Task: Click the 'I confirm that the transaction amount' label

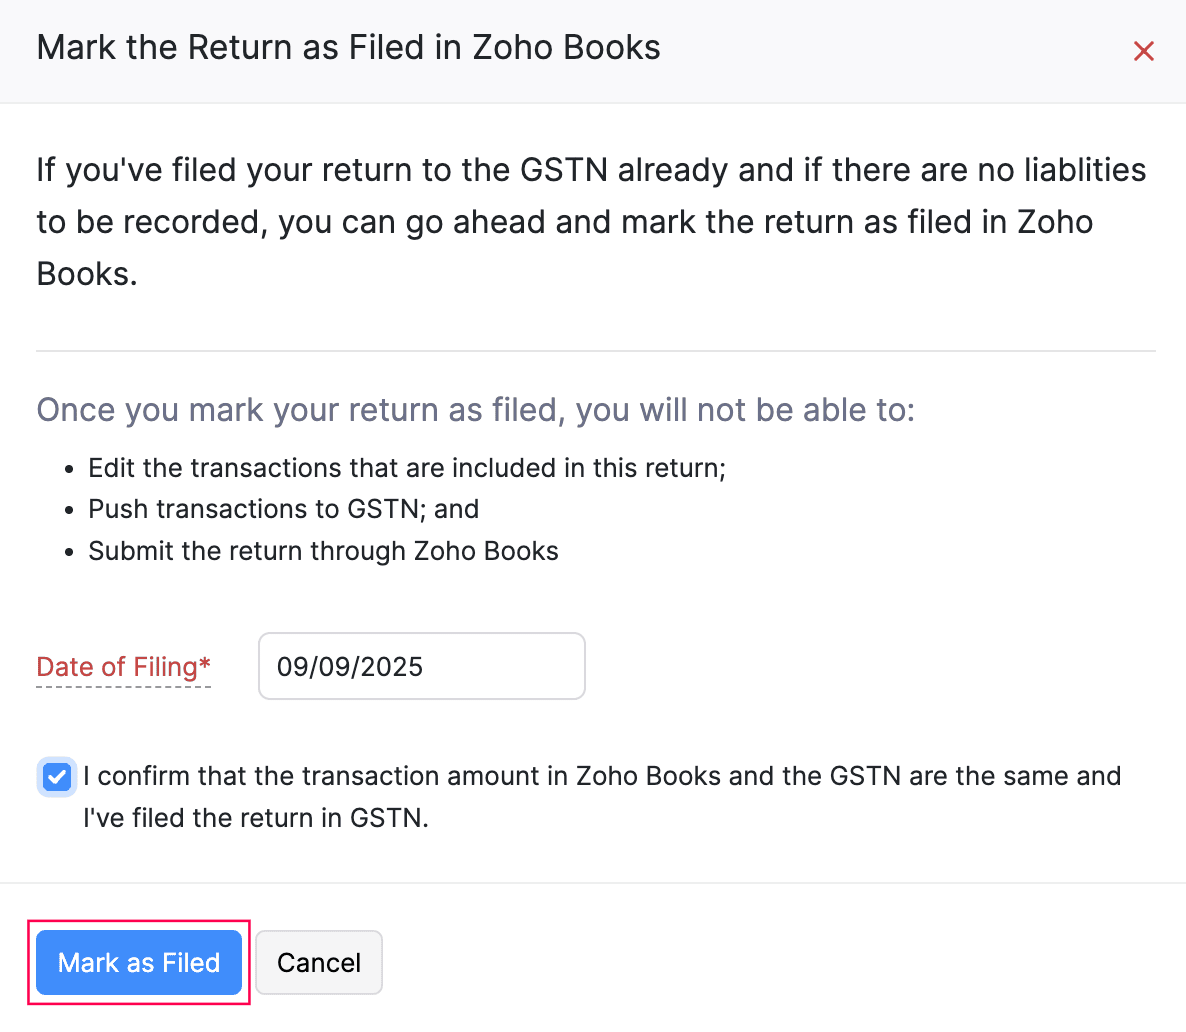Action: pyautogui.click(x=600, y=776)
